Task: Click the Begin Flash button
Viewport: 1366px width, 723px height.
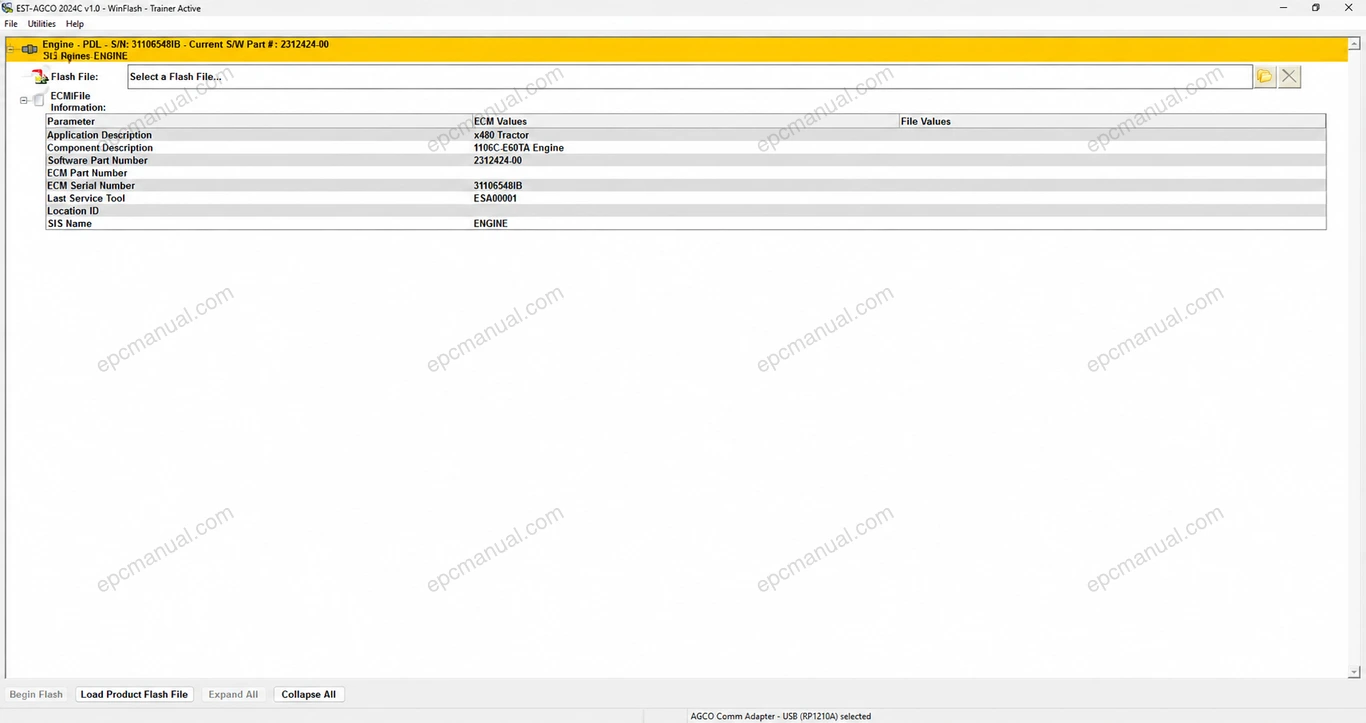Action: point(36,694)
